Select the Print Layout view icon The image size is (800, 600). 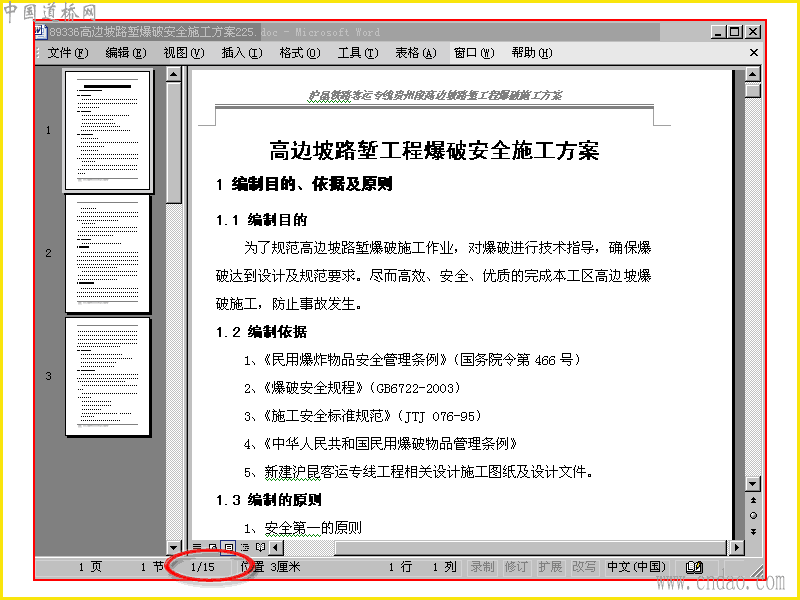[229, 547]
